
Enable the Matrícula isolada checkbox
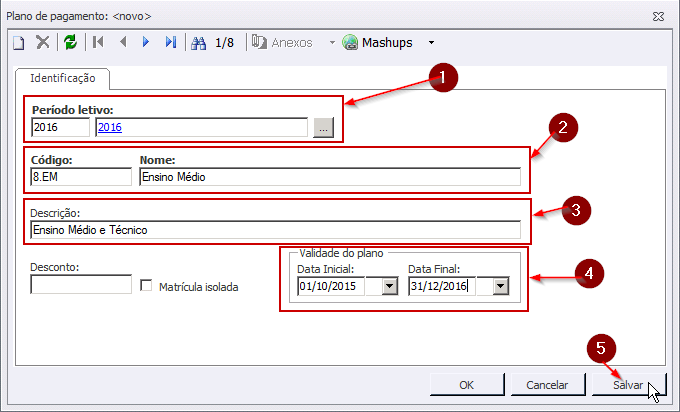click(x=147, y=286)
